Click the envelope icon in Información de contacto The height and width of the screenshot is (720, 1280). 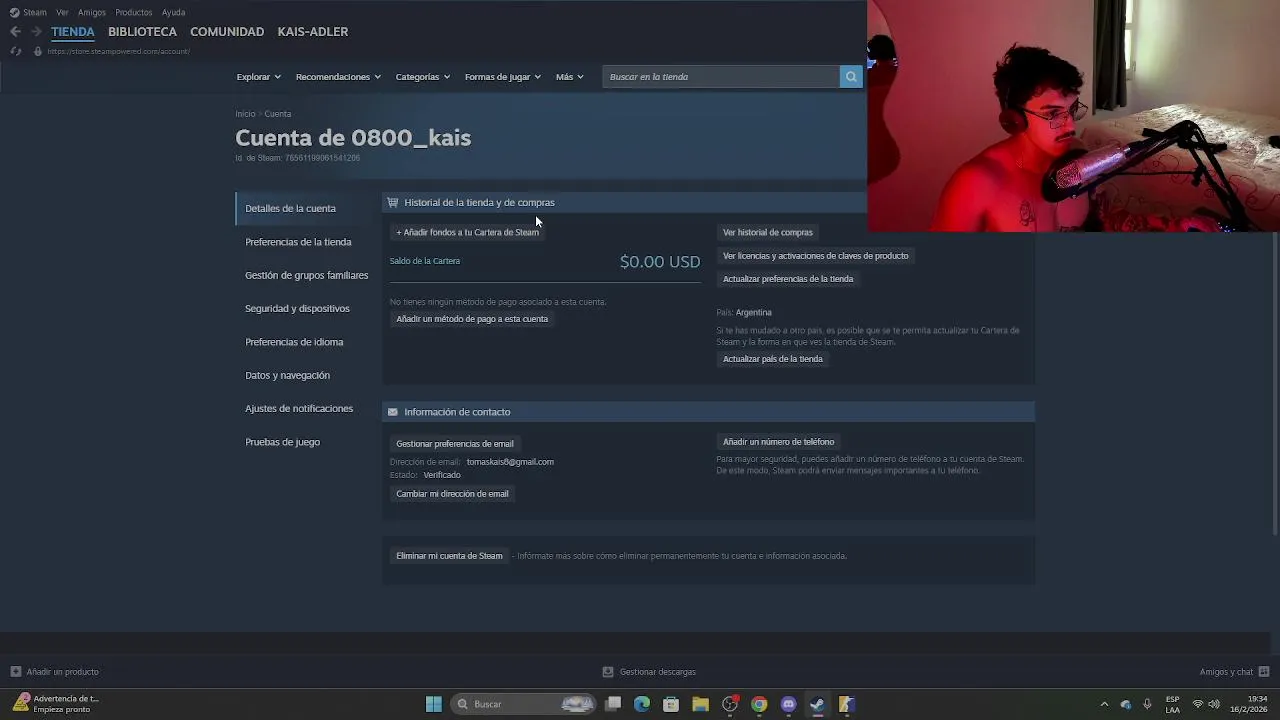[x=392, y=412]
